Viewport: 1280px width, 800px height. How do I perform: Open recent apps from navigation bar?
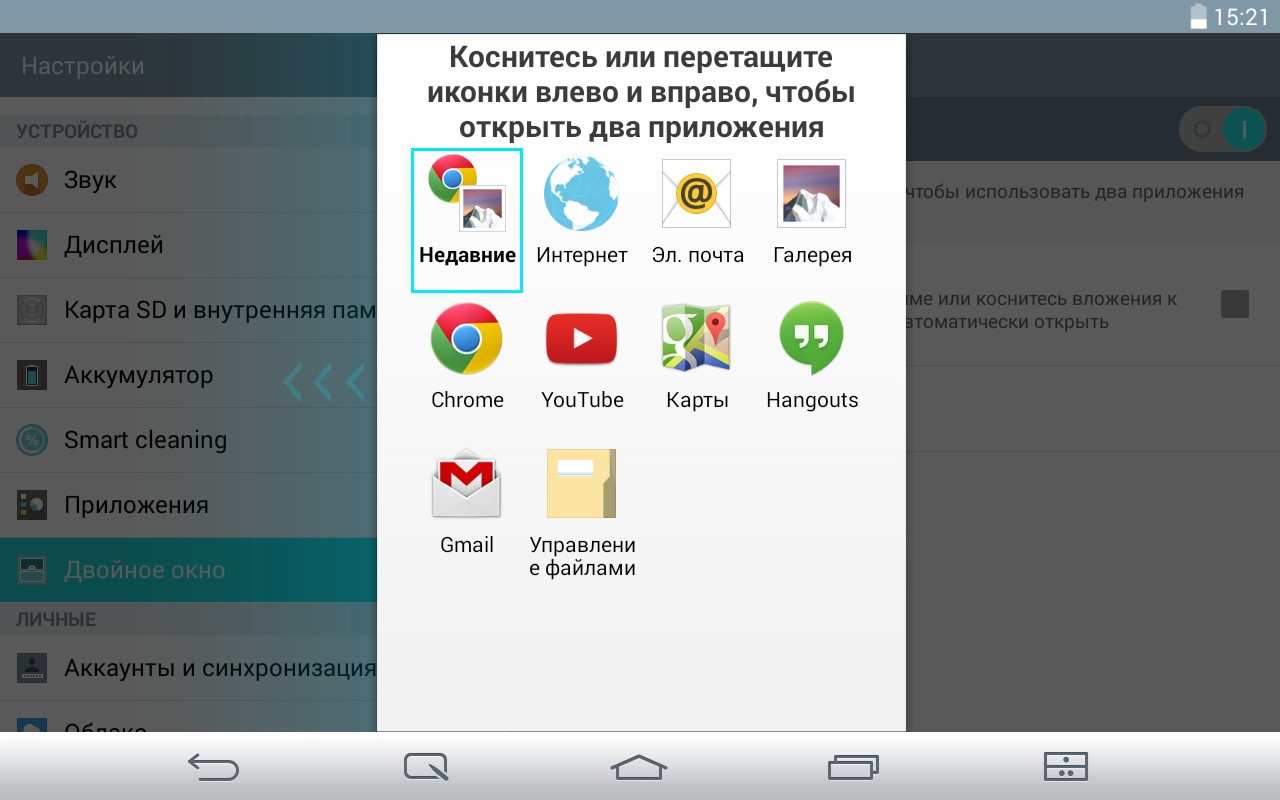point(853,767)
